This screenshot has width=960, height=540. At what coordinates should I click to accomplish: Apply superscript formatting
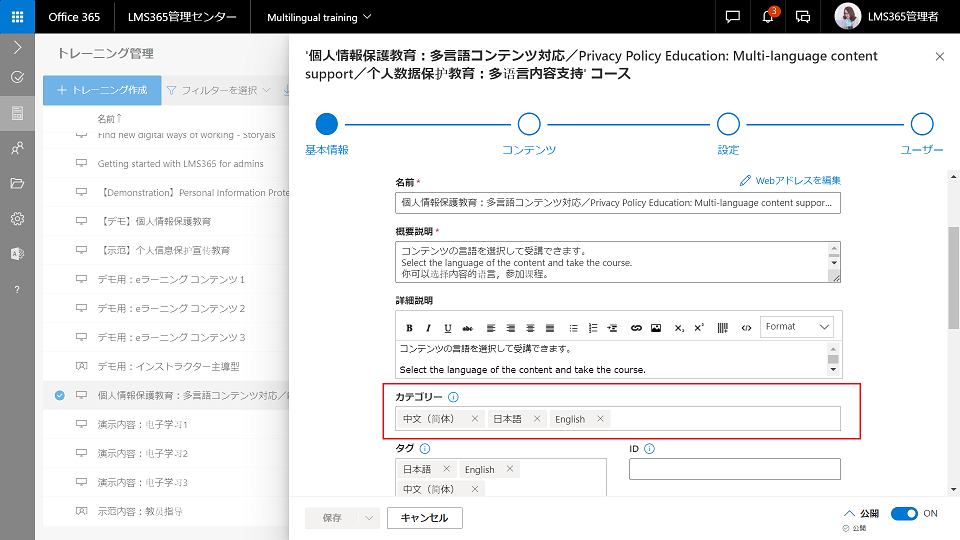[699, 328]
